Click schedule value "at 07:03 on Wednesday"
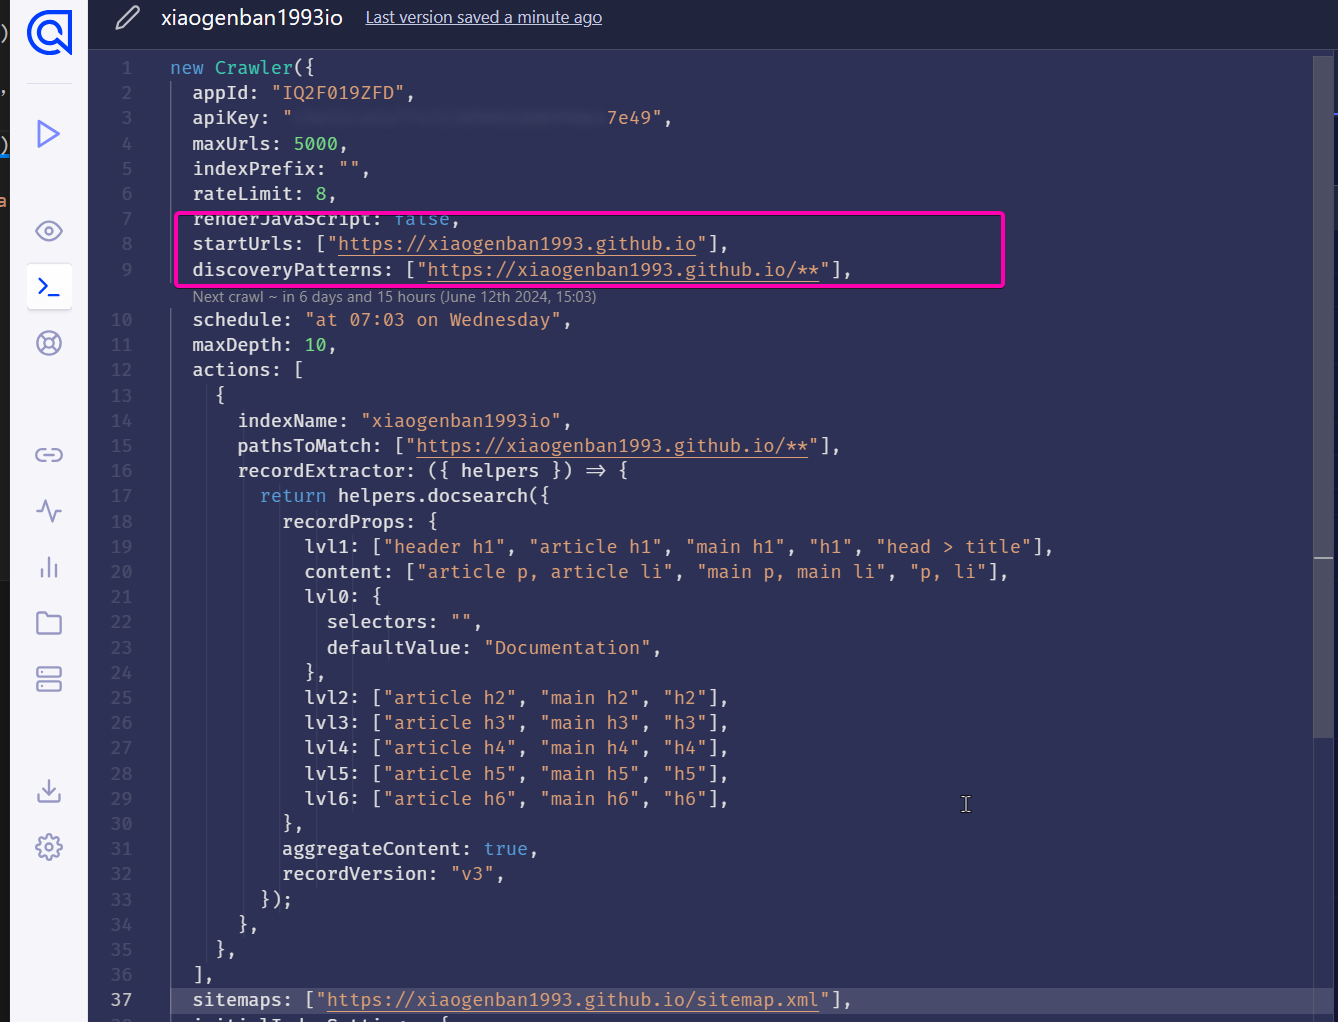The width and height of the screenshot is (1338, 1022). (433, 320)
